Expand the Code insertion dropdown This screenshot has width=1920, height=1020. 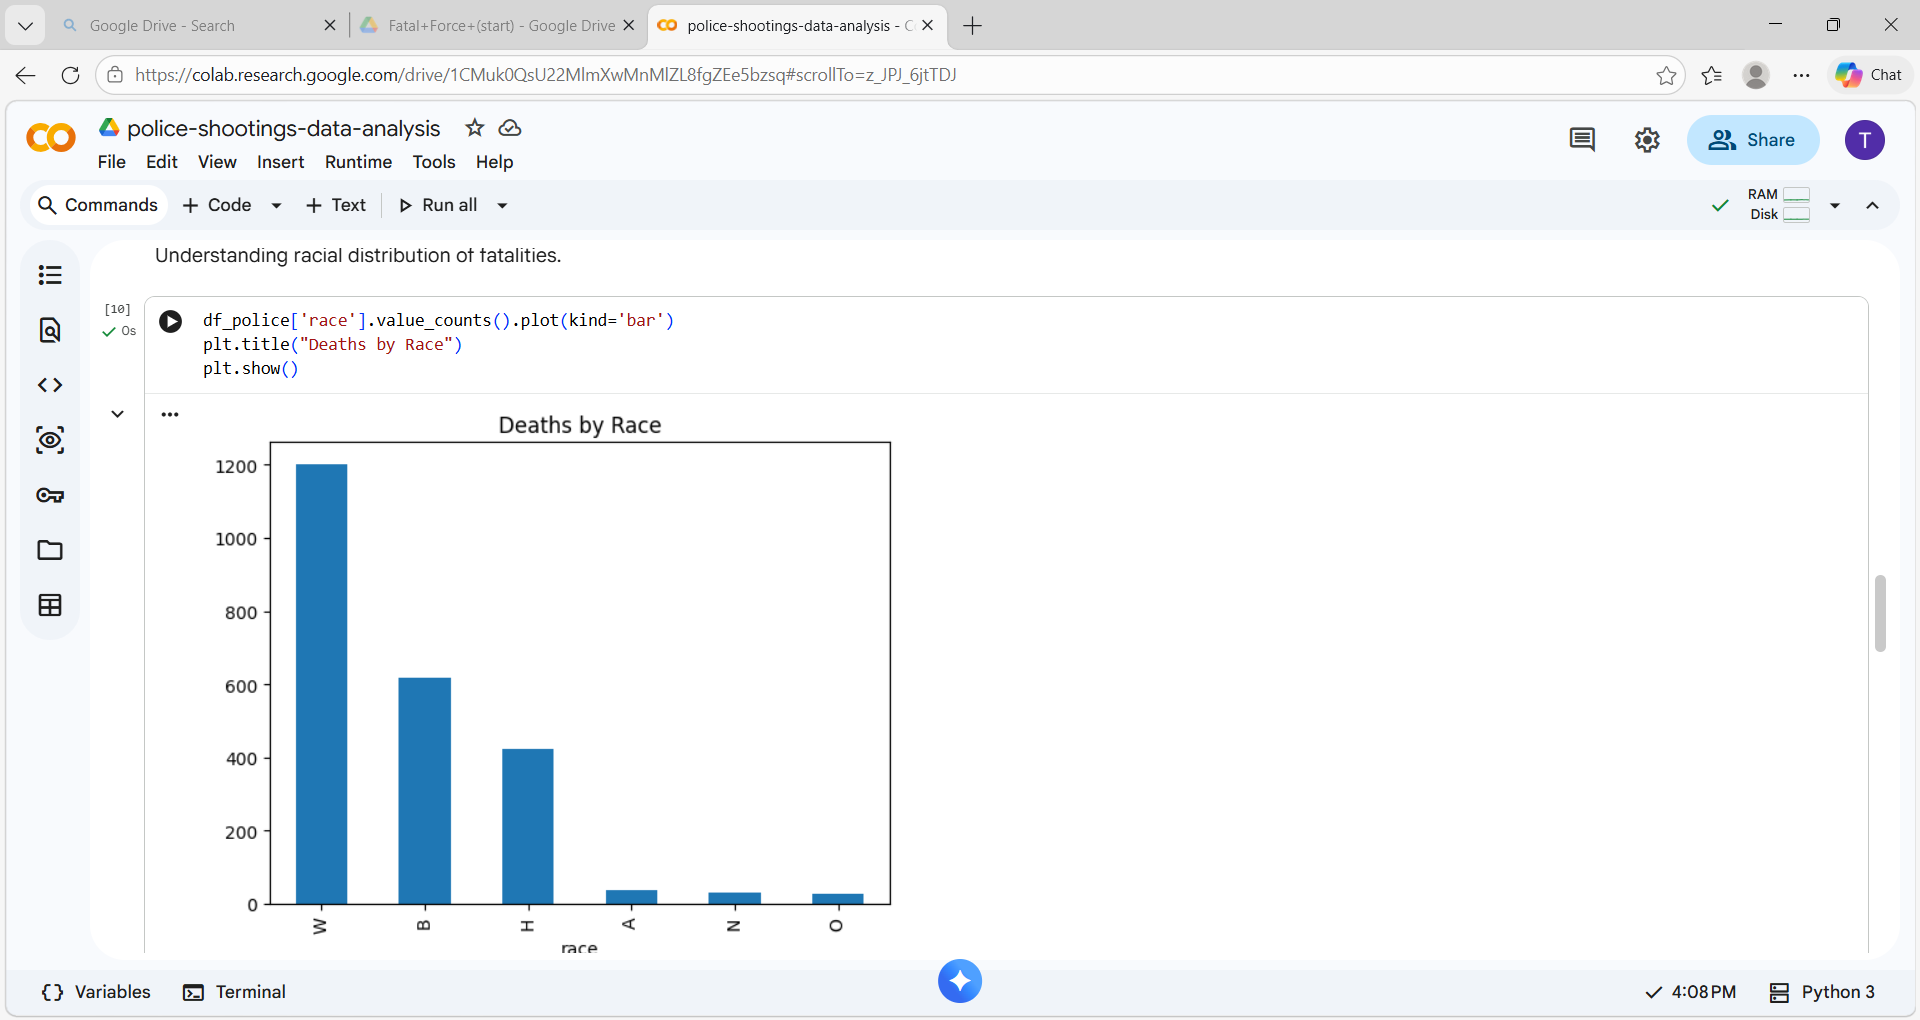pos(276,205)
